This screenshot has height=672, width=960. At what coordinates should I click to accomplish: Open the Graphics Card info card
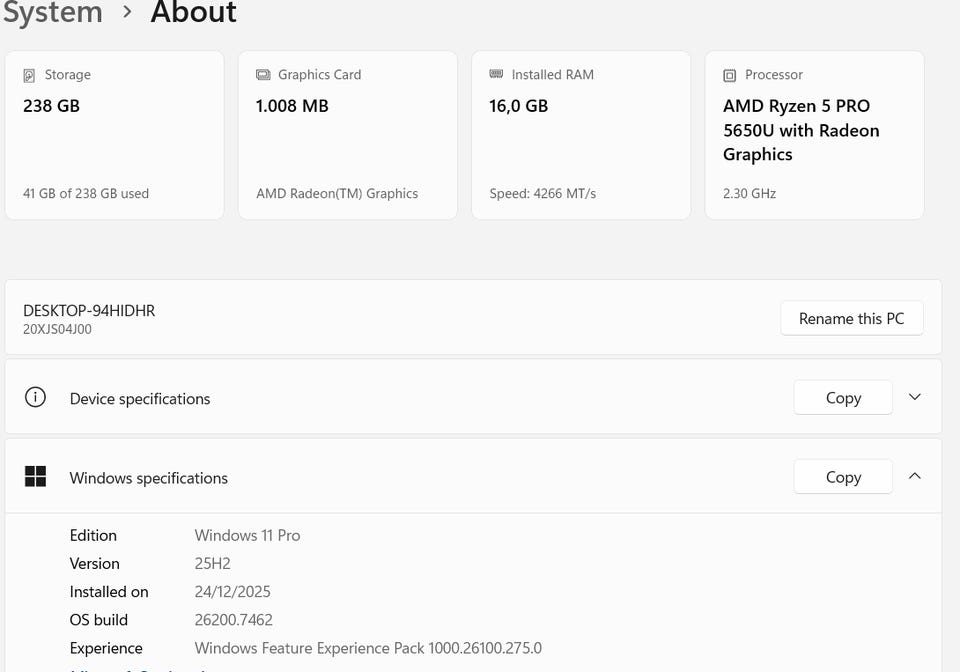coord(347,135)
